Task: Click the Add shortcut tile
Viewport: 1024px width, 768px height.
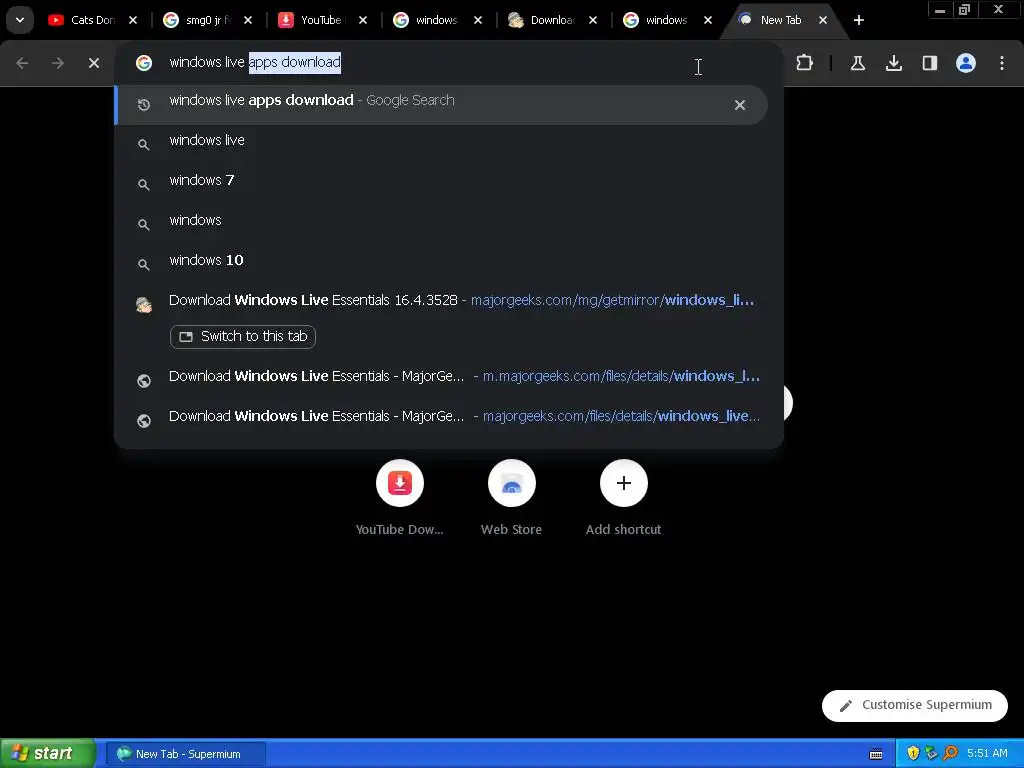Action: coord(624,498)
